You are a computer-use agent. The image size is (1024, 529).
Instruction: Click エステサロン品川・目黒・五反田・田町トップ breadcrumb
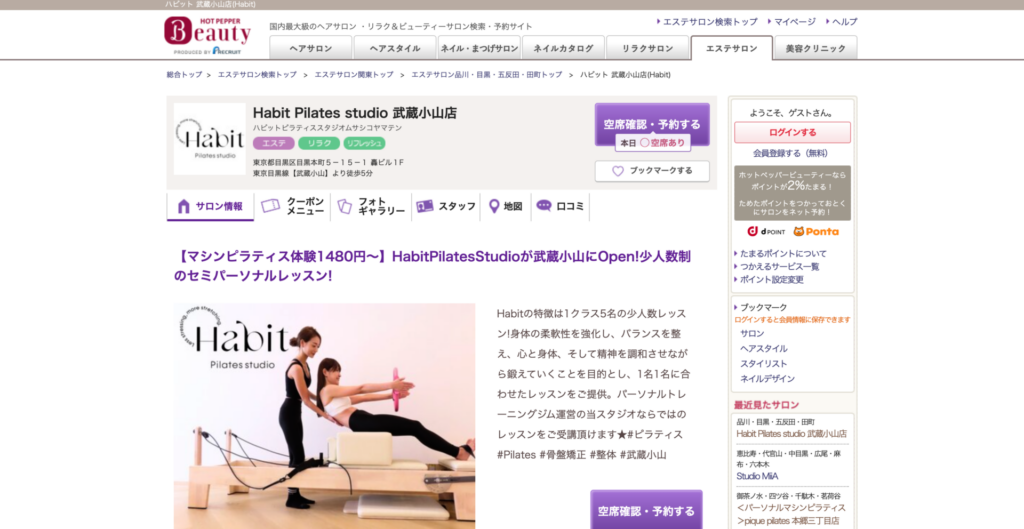click(487, 75)
